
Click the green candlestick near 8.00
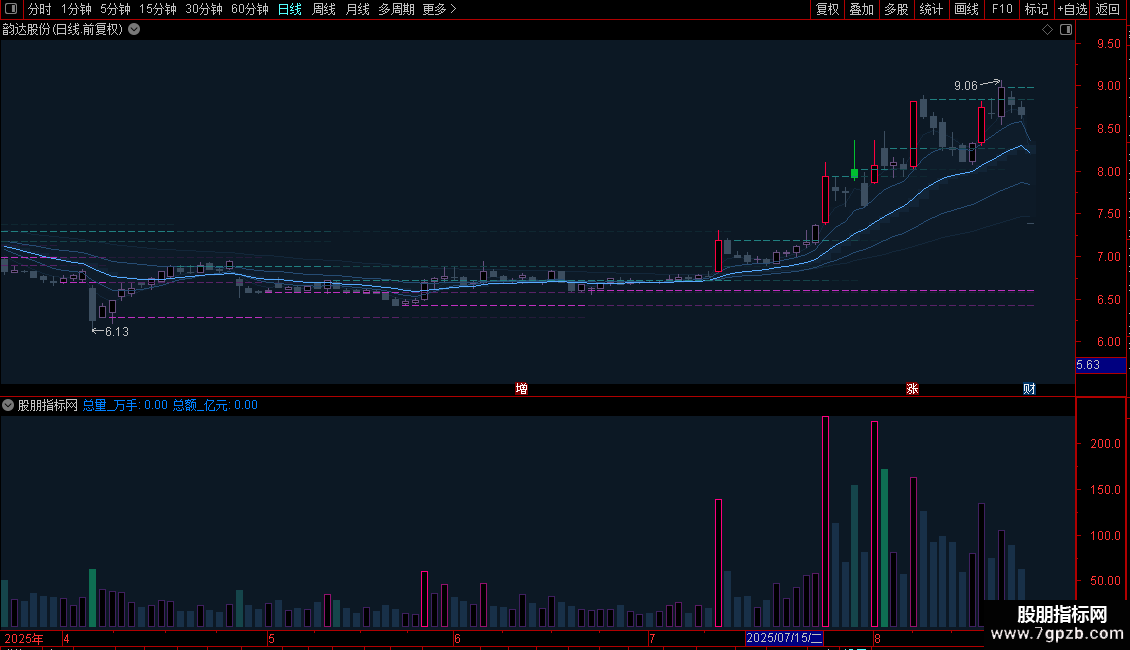[x=855, y=173]
